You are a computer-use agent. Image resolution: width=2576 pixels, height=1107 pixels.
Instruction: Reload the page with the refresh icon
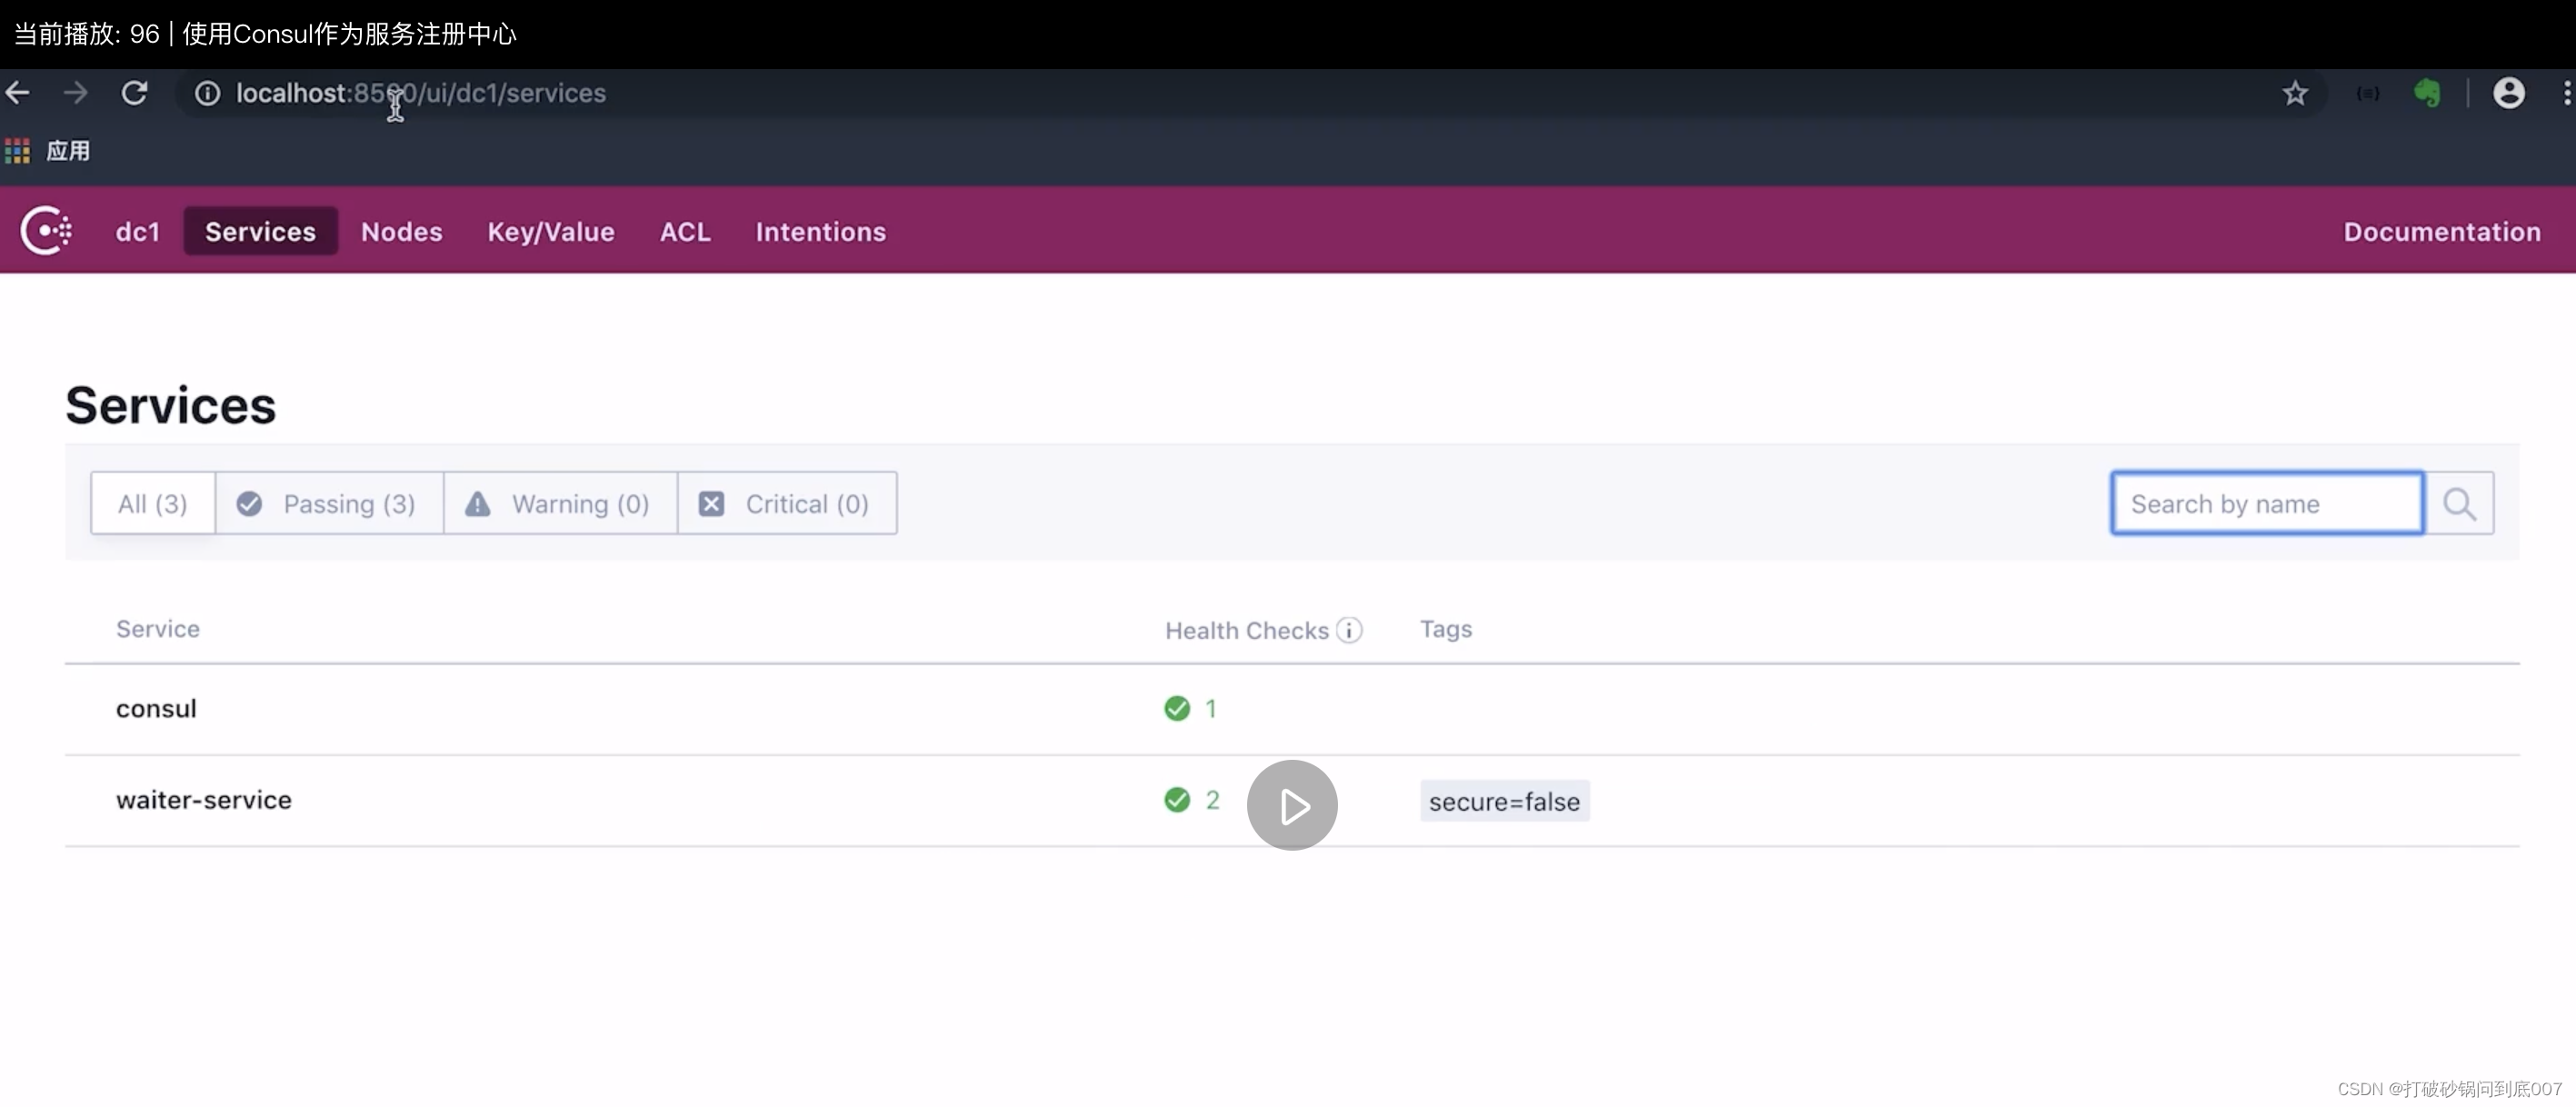[135, 93]
